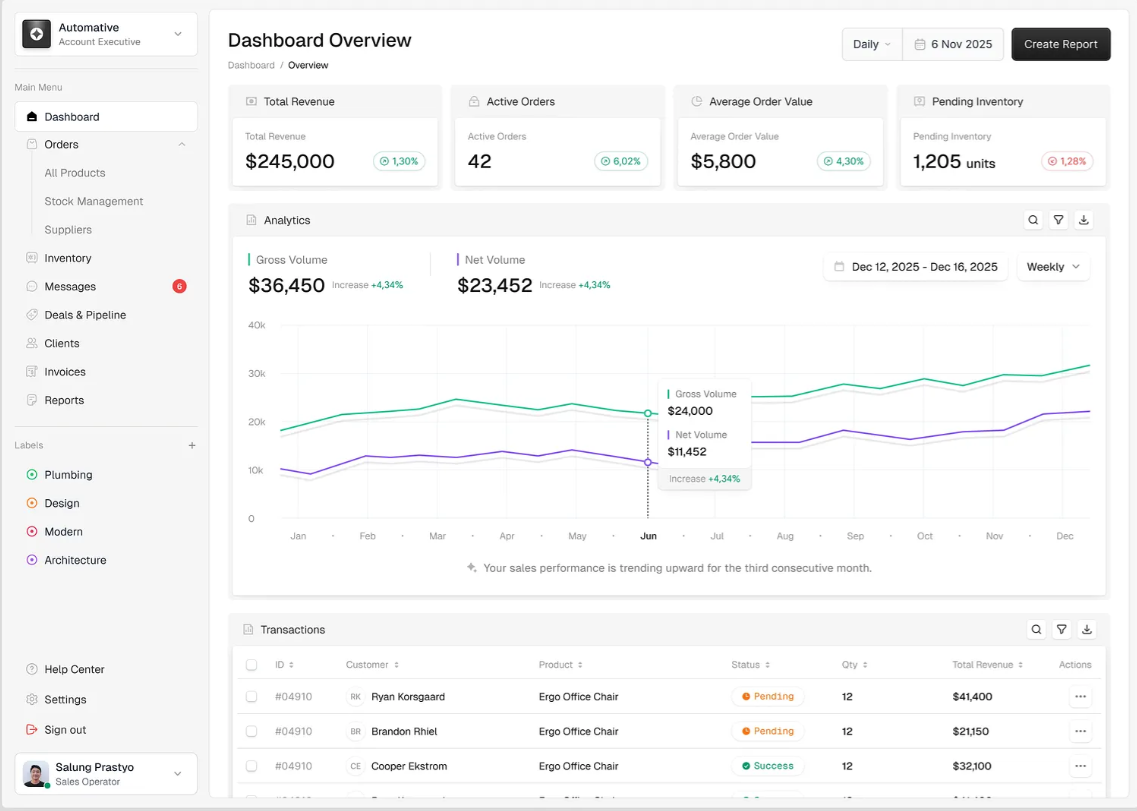Click the Inventory sidebar icon
Viewport: 1137px width, 811px height.
click(32, 258)
